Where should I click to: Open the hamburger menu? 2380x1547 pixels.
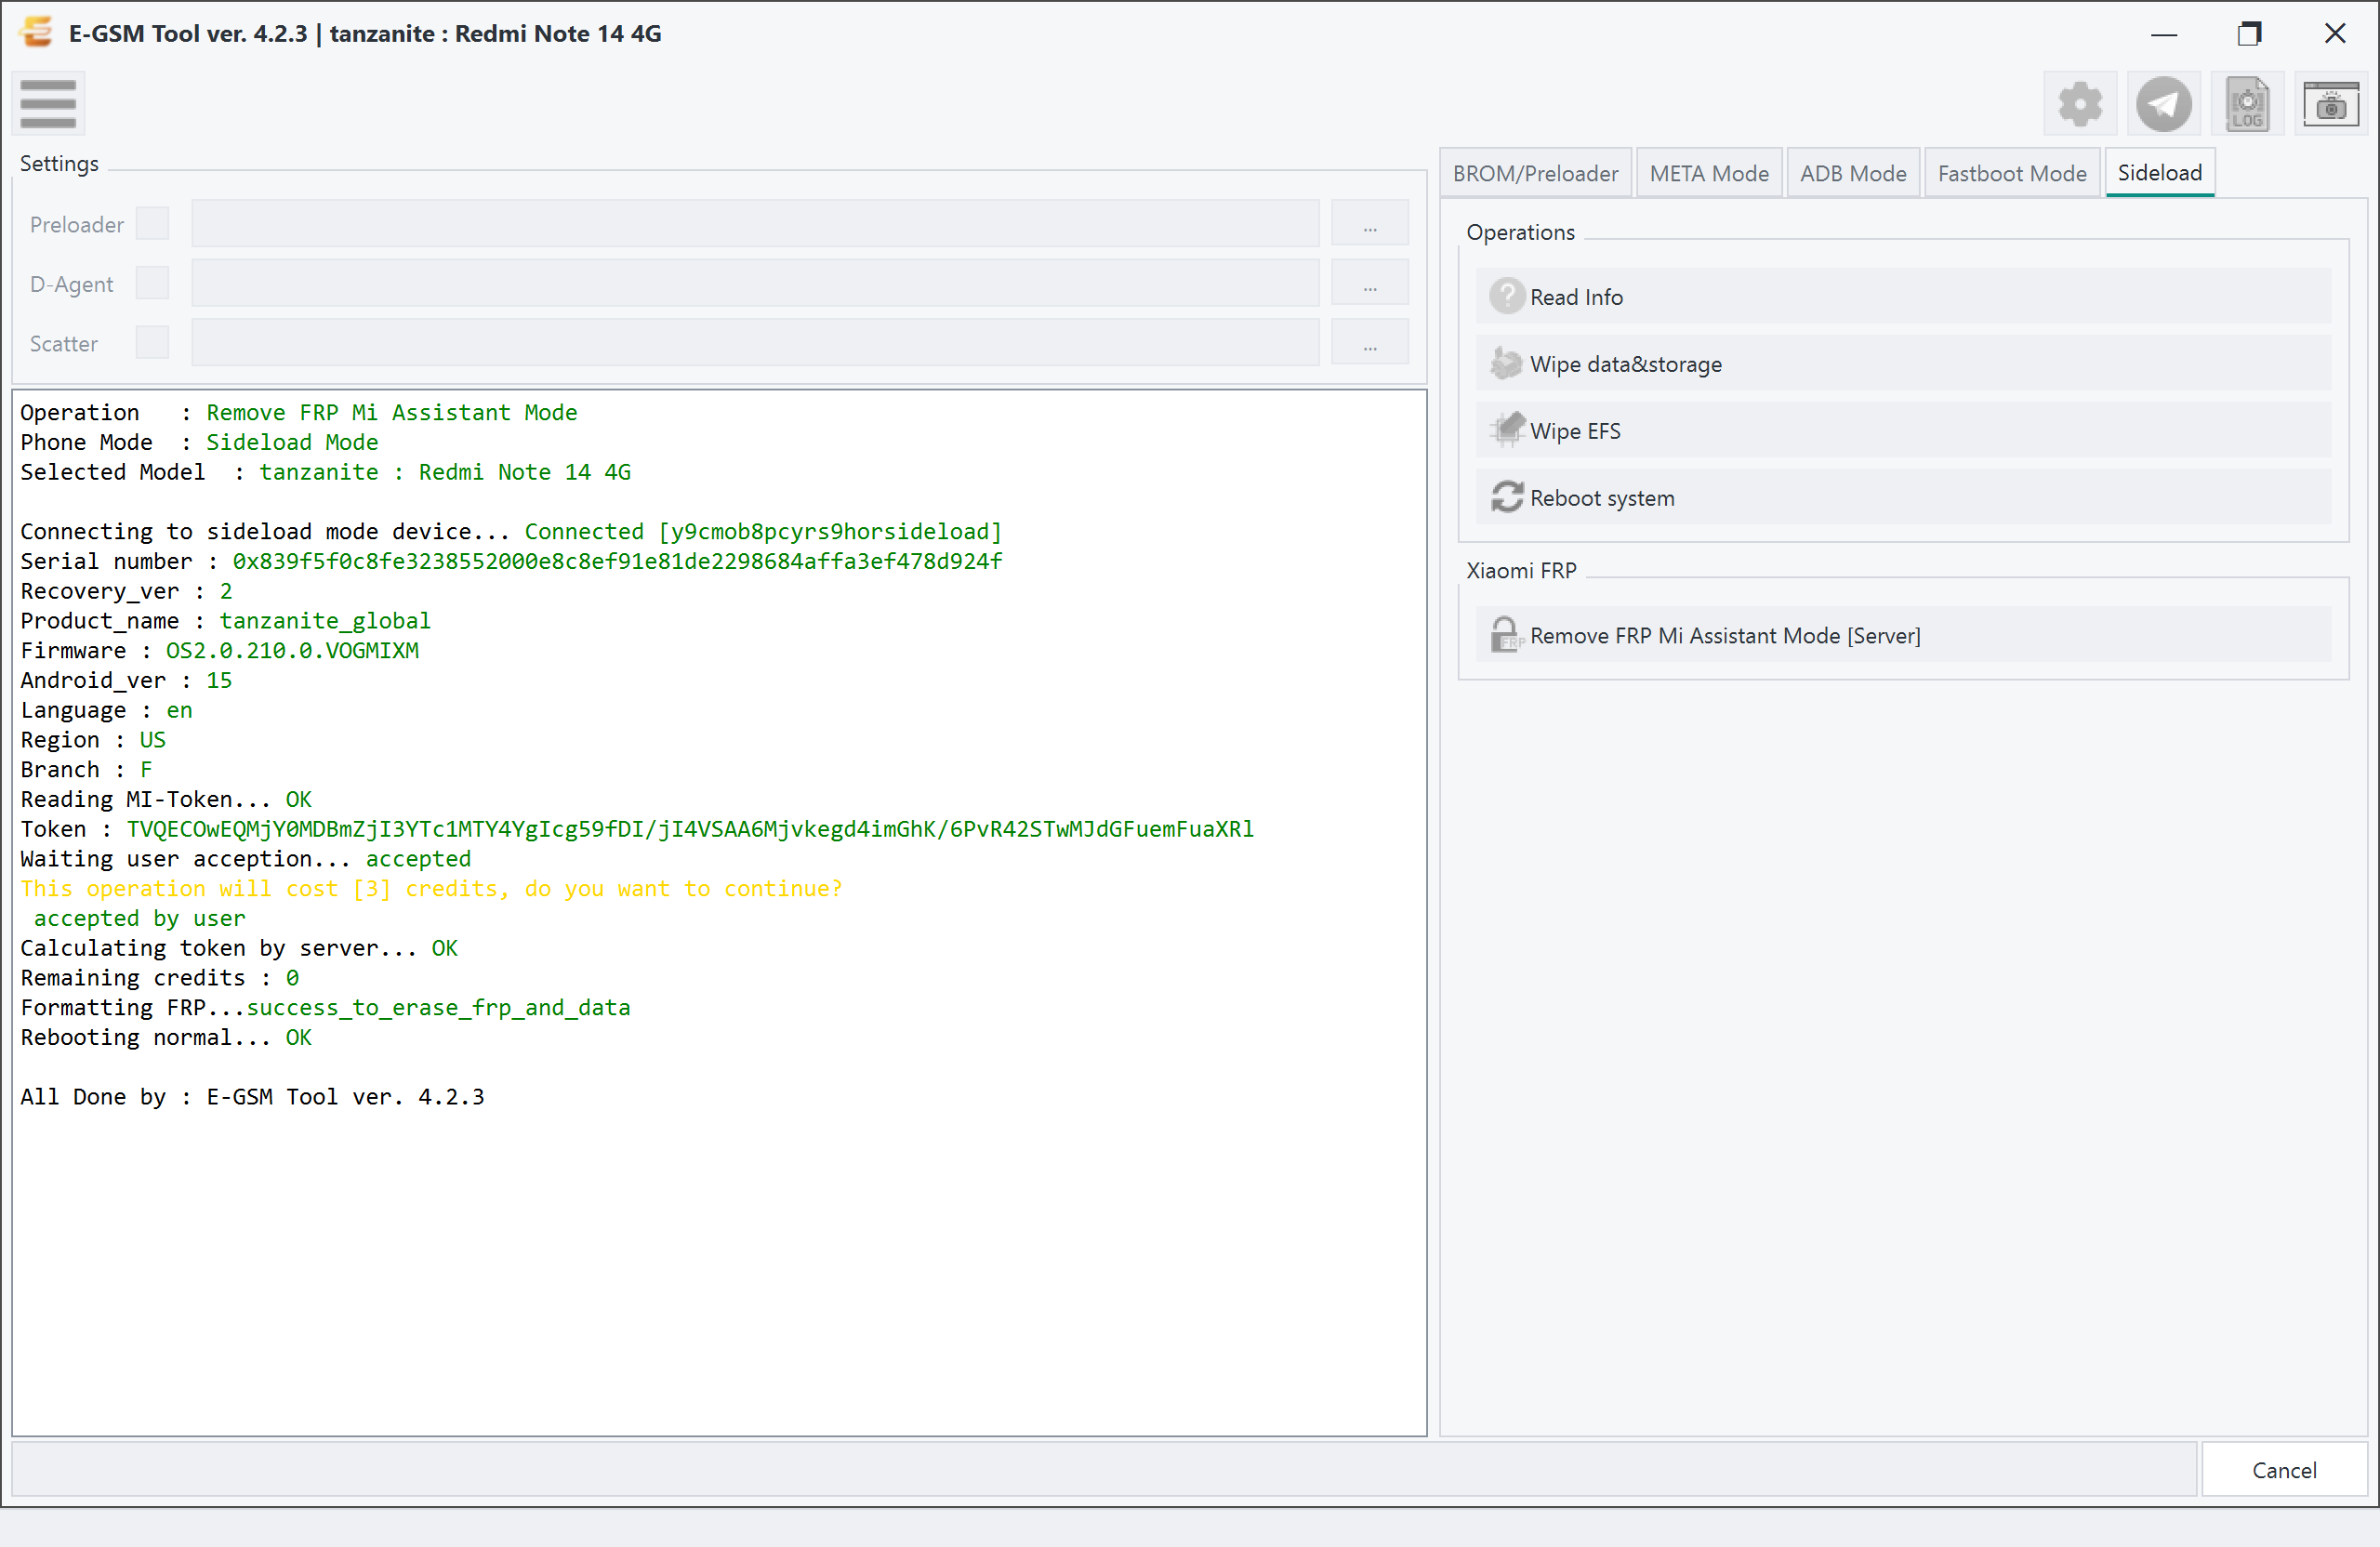pyautogui.click(x=48, y=103)
